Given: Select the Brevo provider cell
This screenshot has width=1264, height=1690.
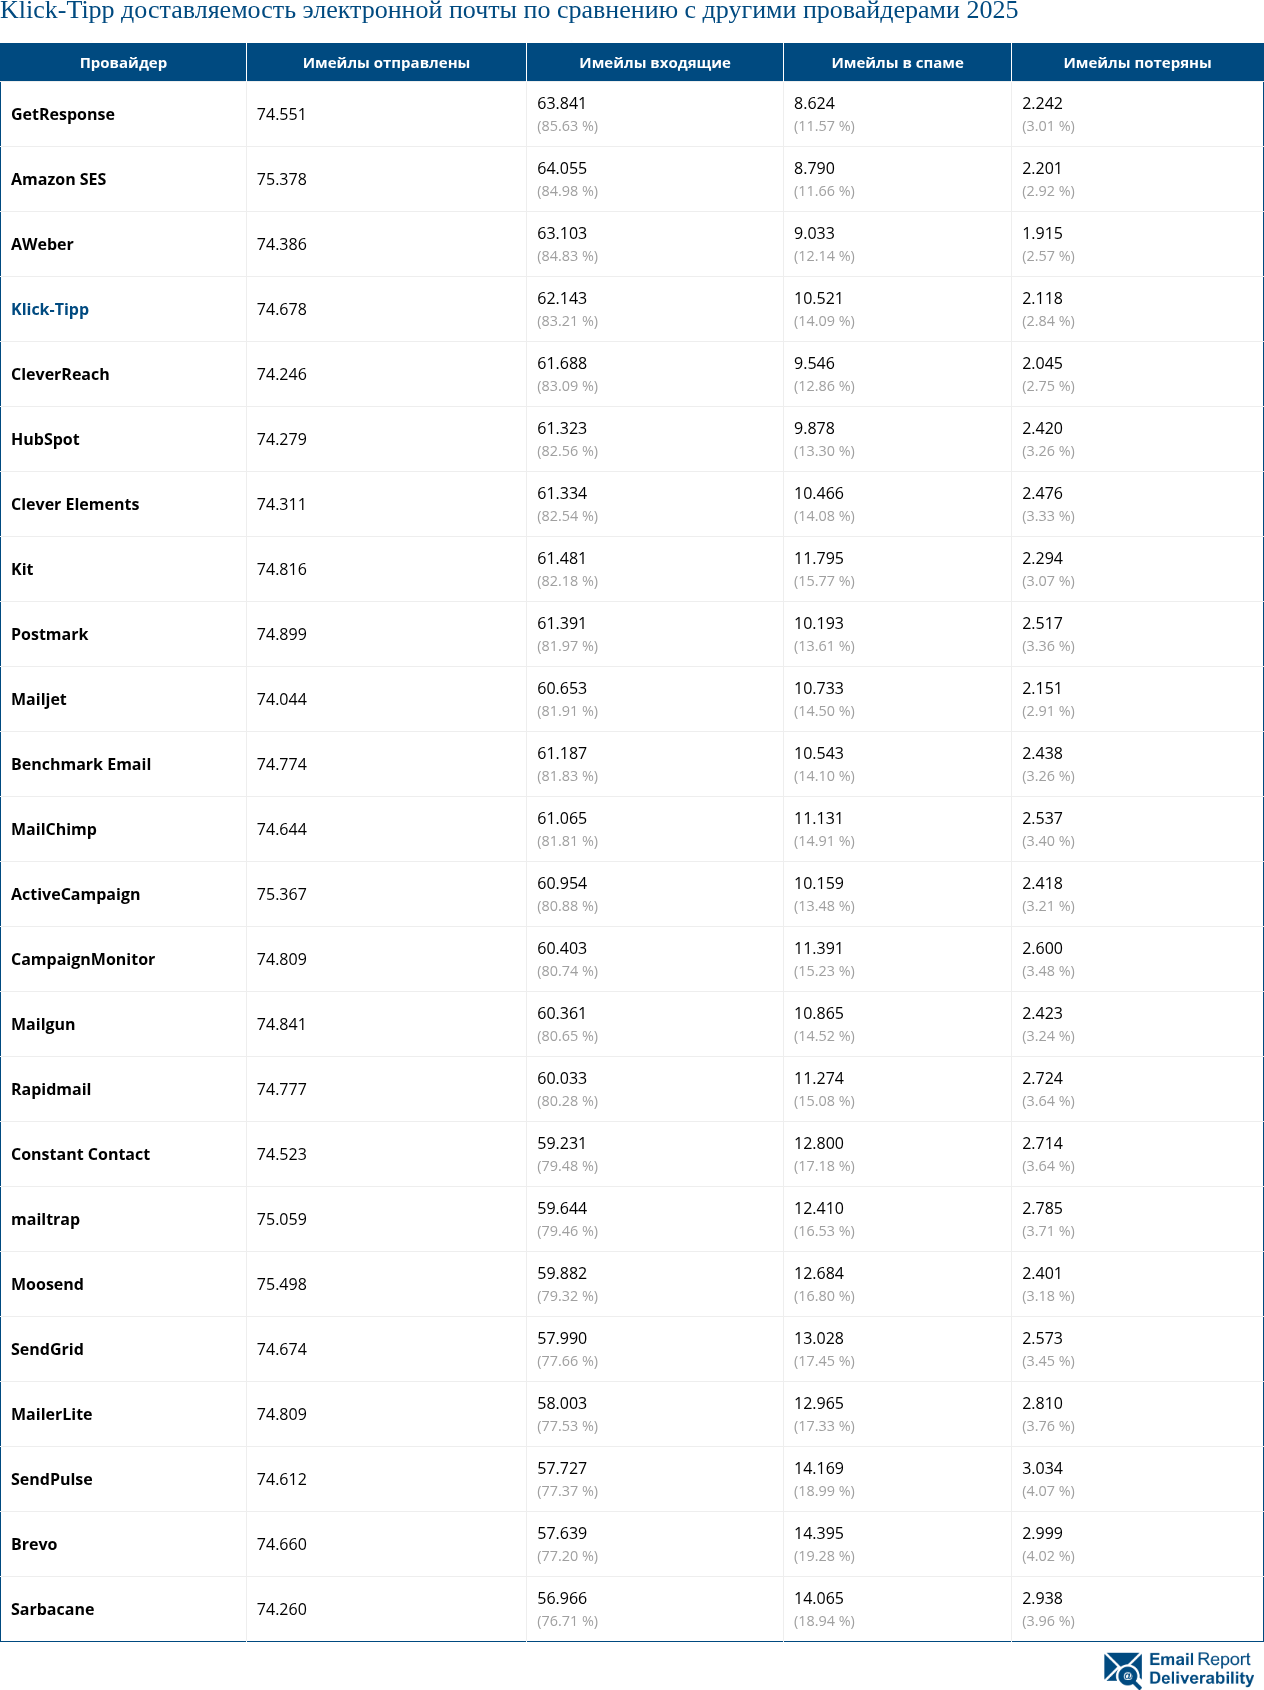Looking at the screenshot, I should [123, 1544].
